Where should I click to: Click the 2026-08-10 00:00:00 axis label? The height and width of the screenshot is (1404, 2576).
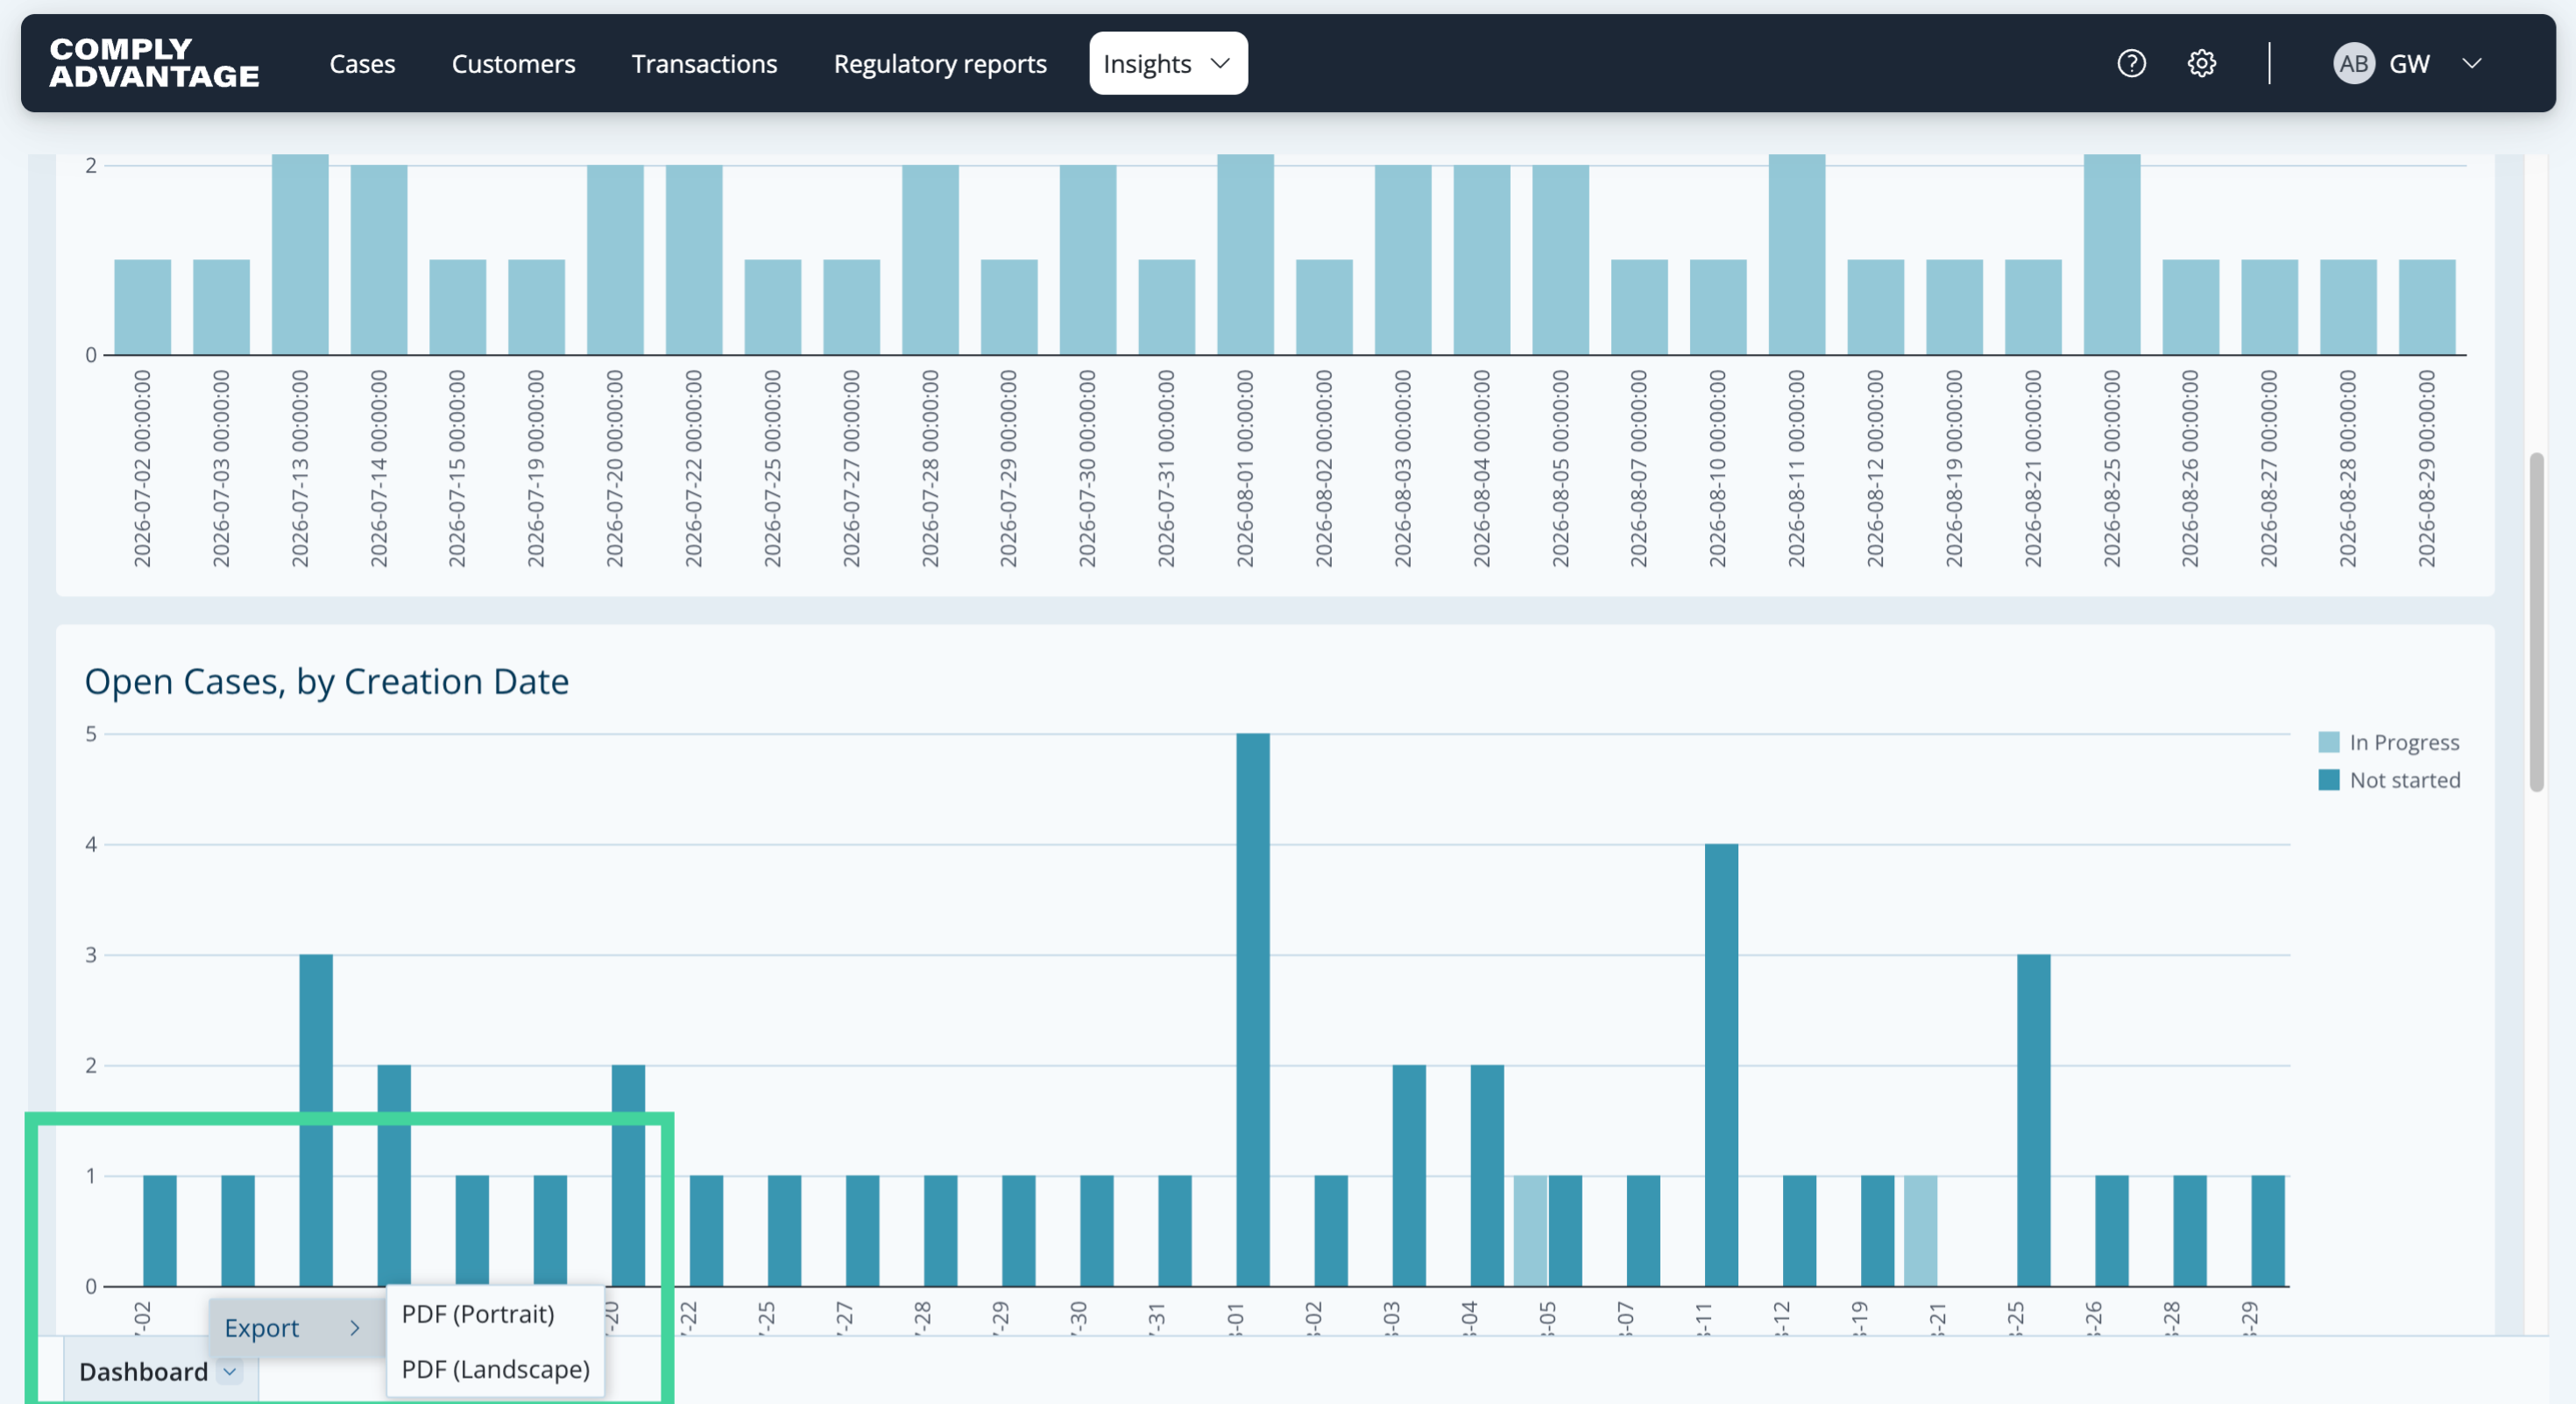1717,469
